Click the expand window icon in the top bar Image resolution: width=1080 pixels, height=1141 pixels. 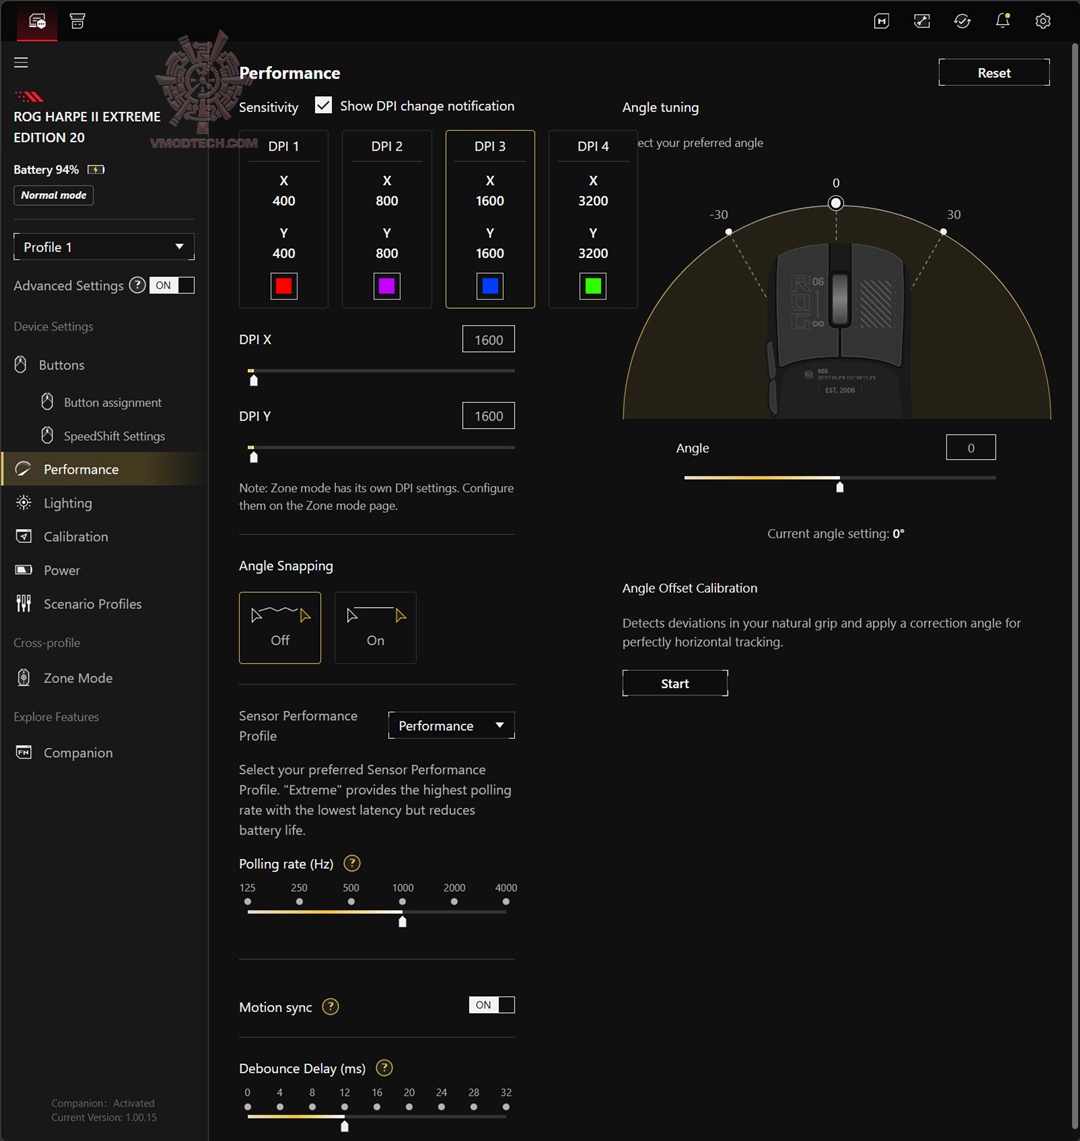922,21
